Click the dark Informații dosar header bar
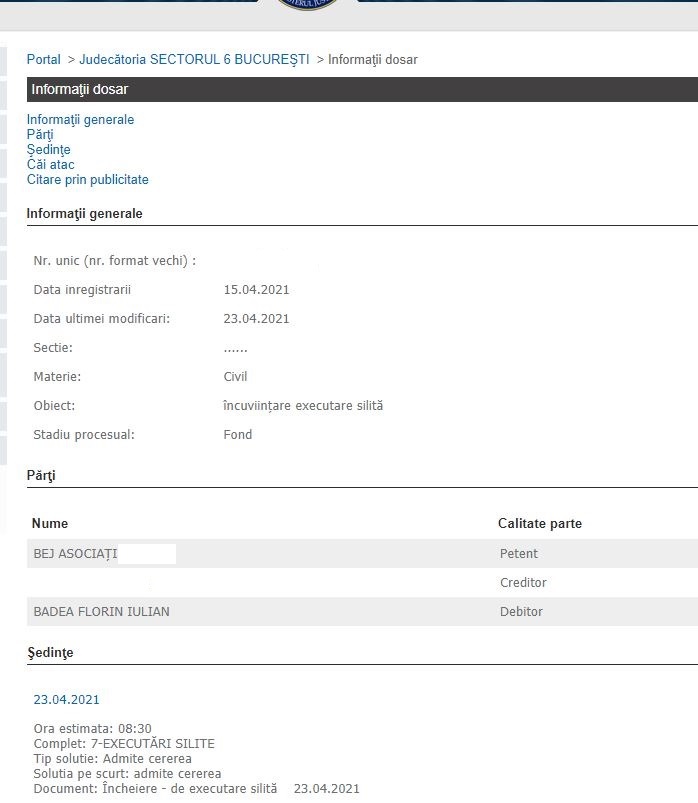698x803 pixels. 360,90
